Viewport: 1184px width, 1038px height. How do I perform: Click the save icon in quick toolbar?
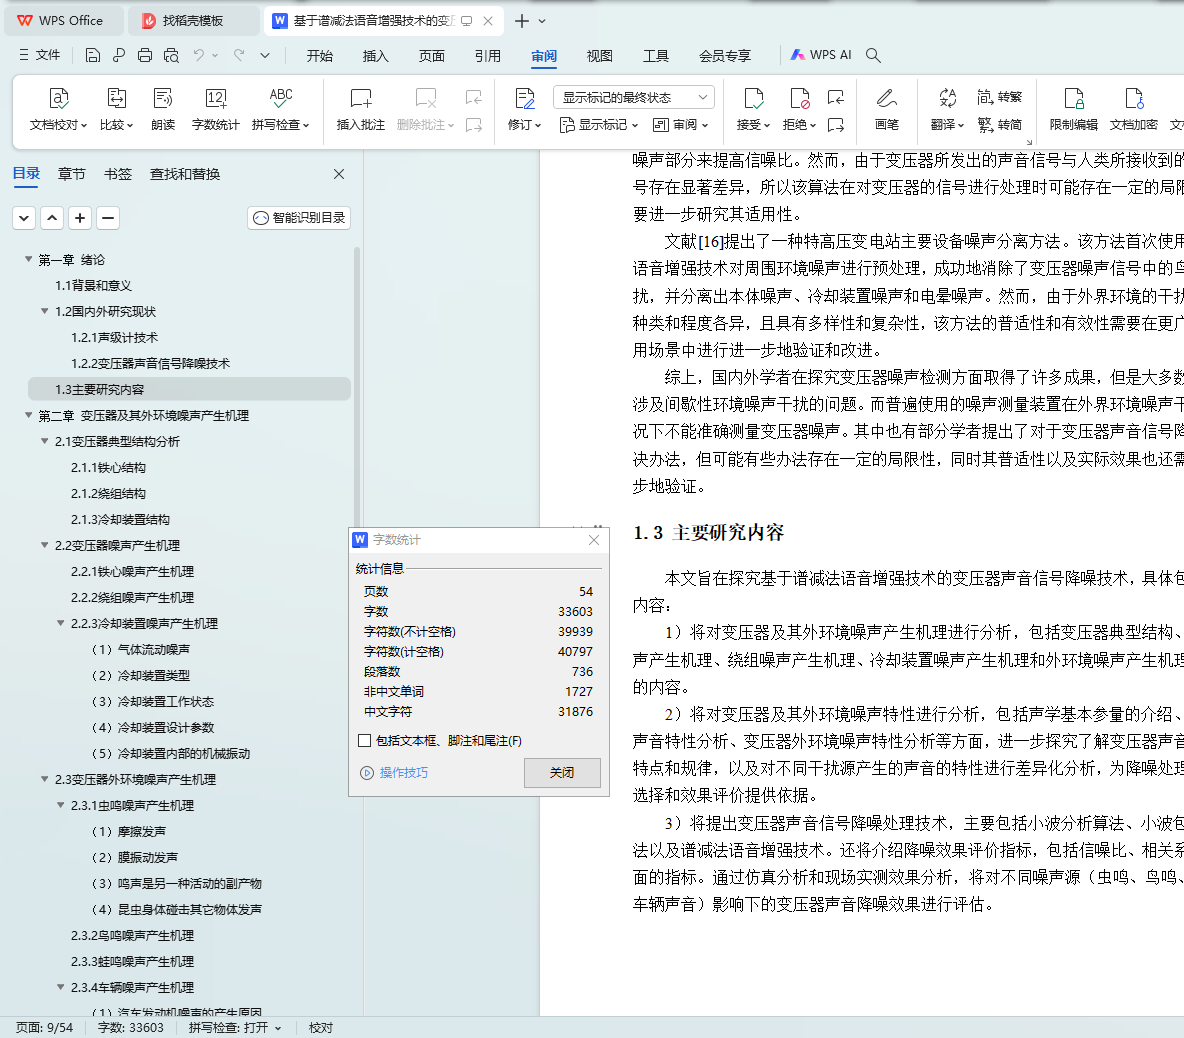[x=92, y=55]
